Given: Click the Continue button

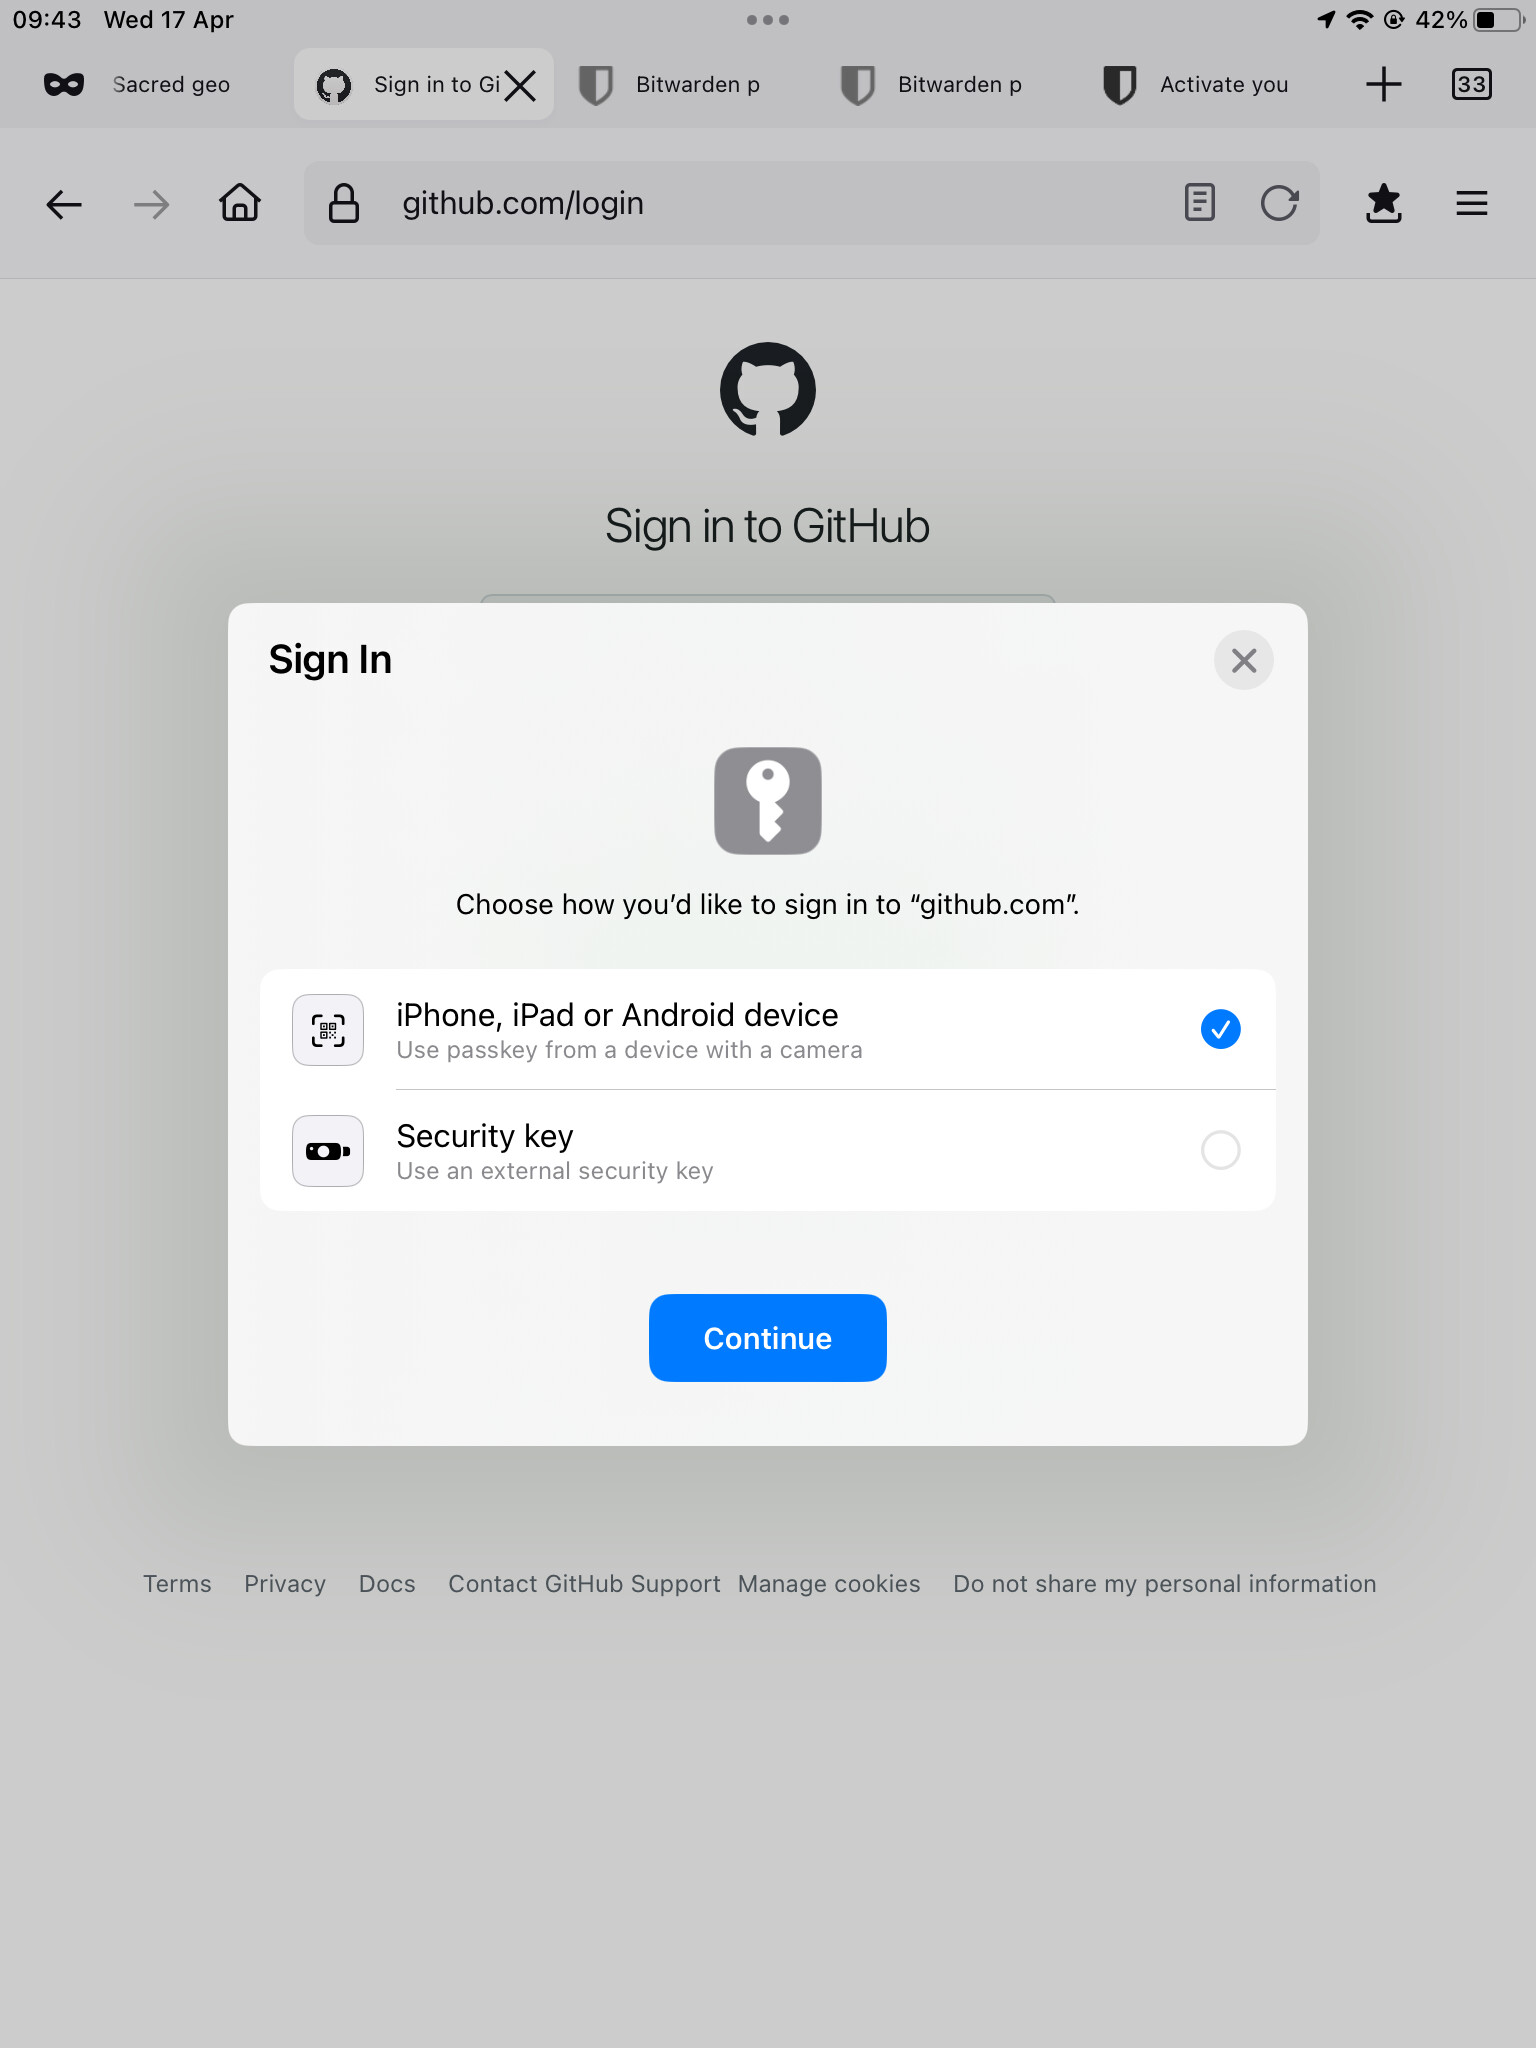Looking at the screenshot, I should coord(768,1338).
